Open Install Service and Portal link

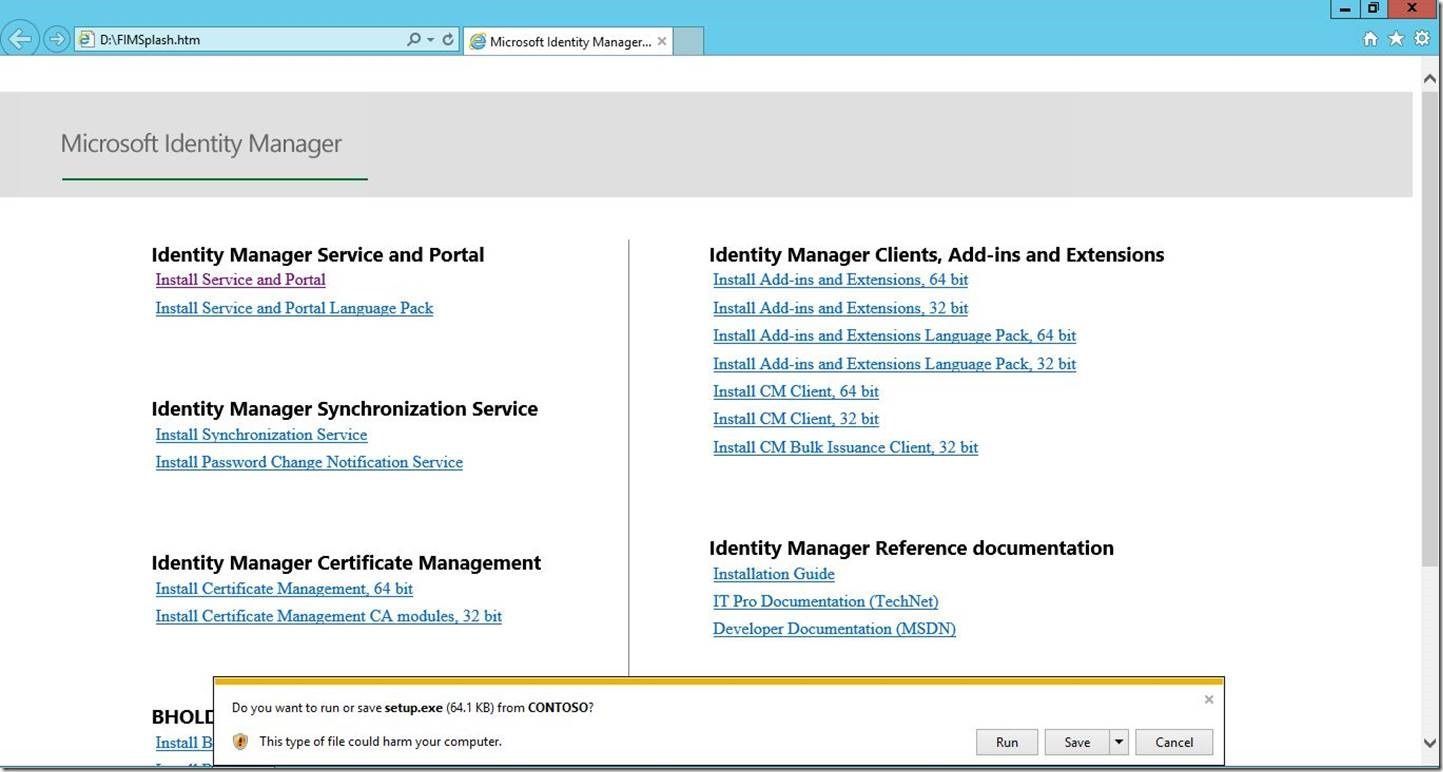point(240,280)
